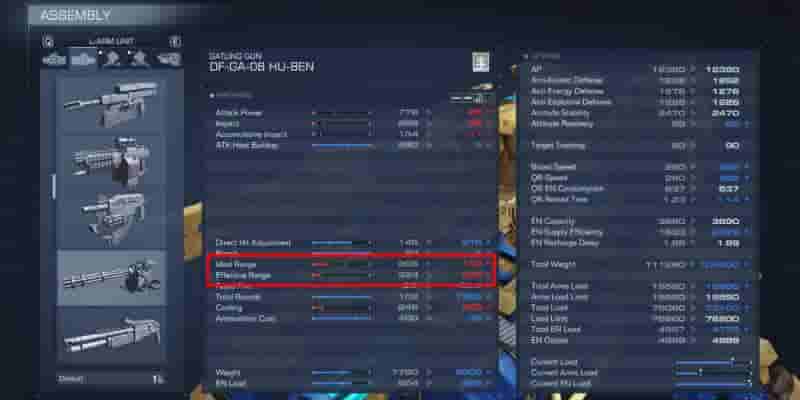Click the Total Weight row
800x400 pixels.
tap(641, 264)
